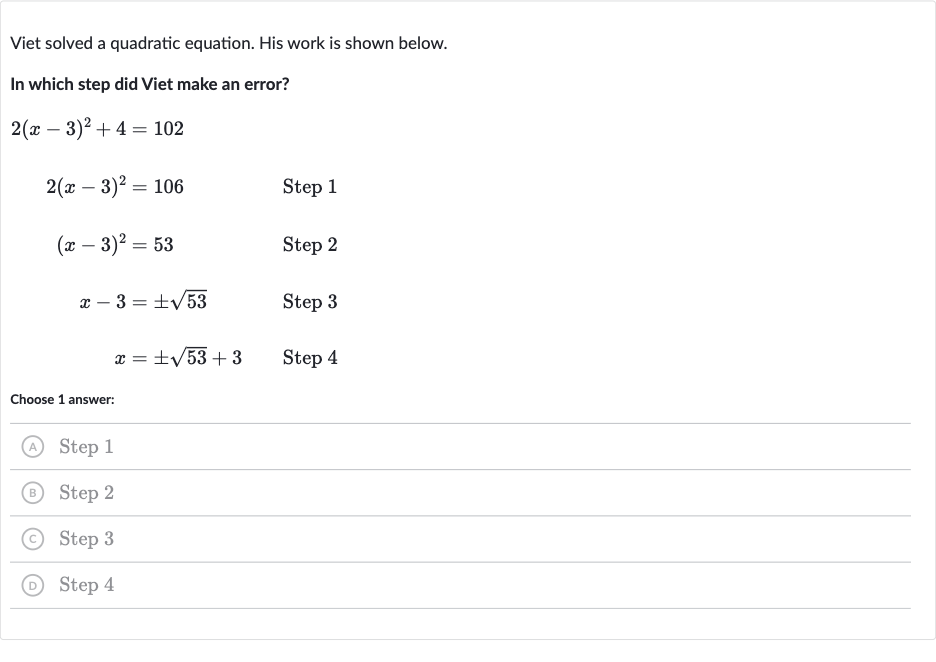Click the Step 3 label beside Viet's work

click(310, 301)
